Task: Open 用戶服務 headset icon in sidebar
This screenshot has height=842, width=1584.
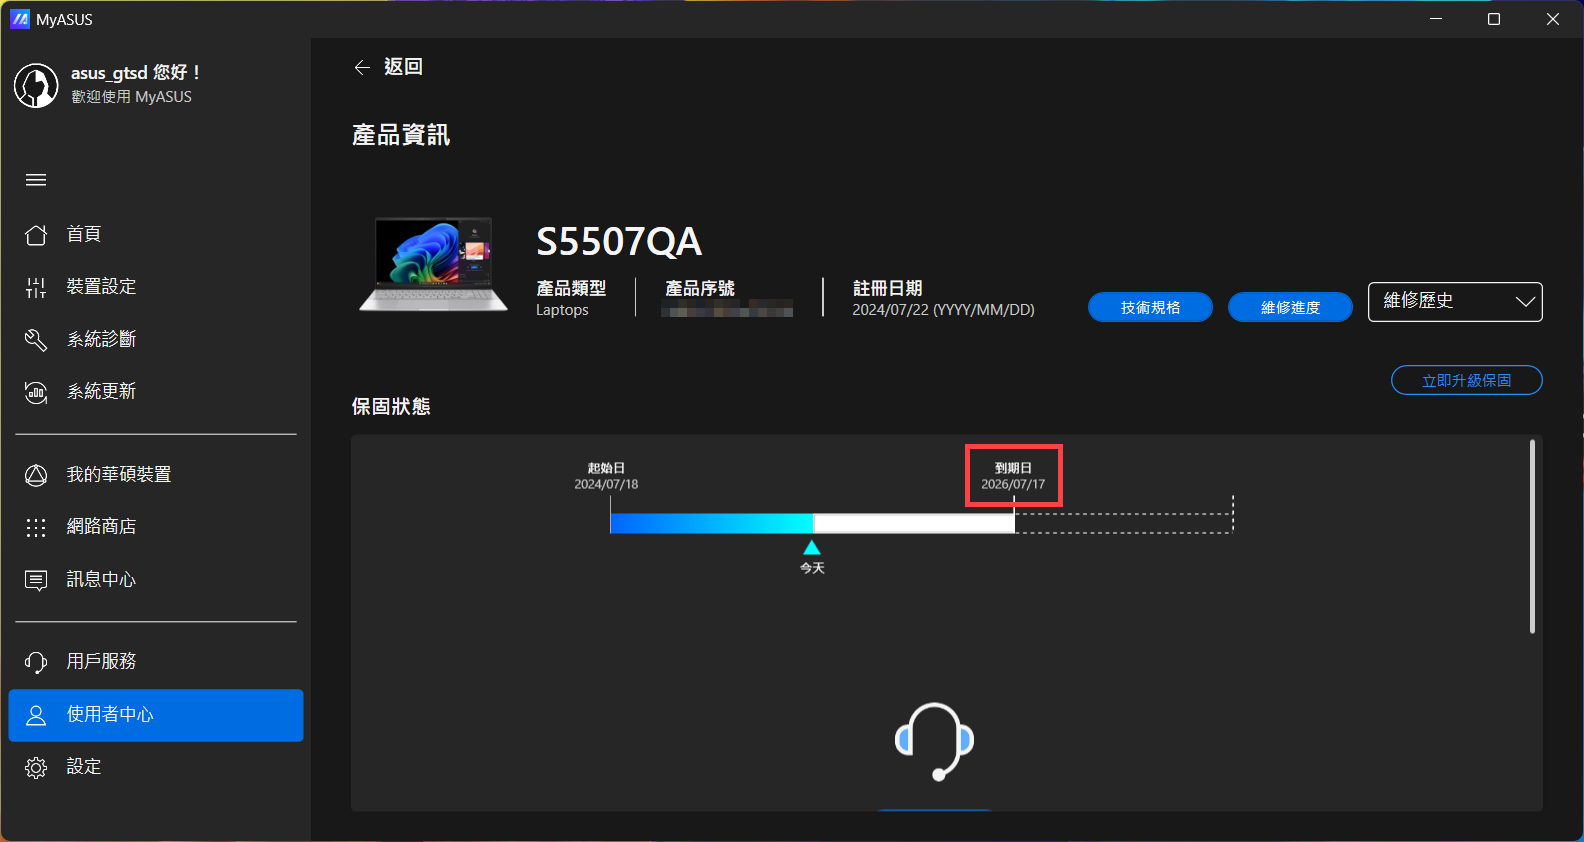Action: point(36,662)
